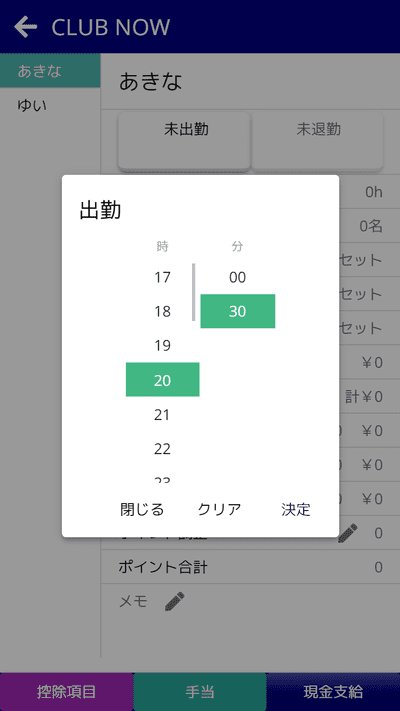Screen dimensions: 400x711
Task: Open the 手当 tab
Action: 200,692
